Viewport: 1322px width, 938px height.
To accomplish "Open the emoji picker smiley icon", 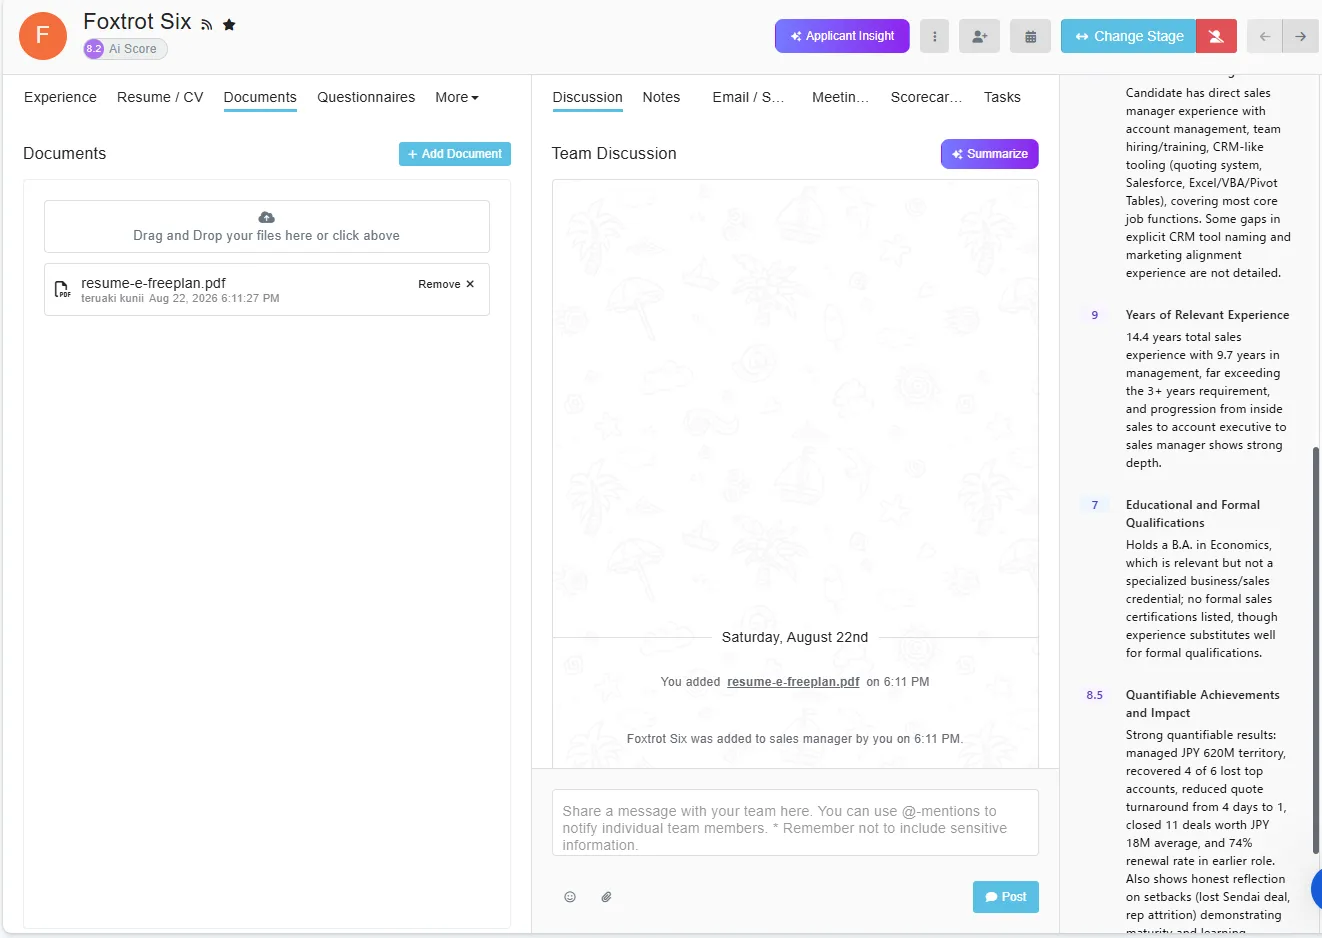I will [570, 897].
